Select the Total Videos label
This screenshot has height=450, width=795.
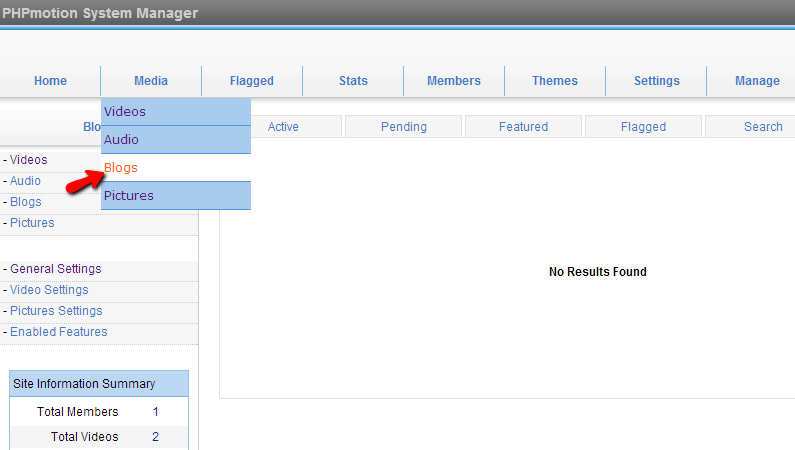coord(85,436)
